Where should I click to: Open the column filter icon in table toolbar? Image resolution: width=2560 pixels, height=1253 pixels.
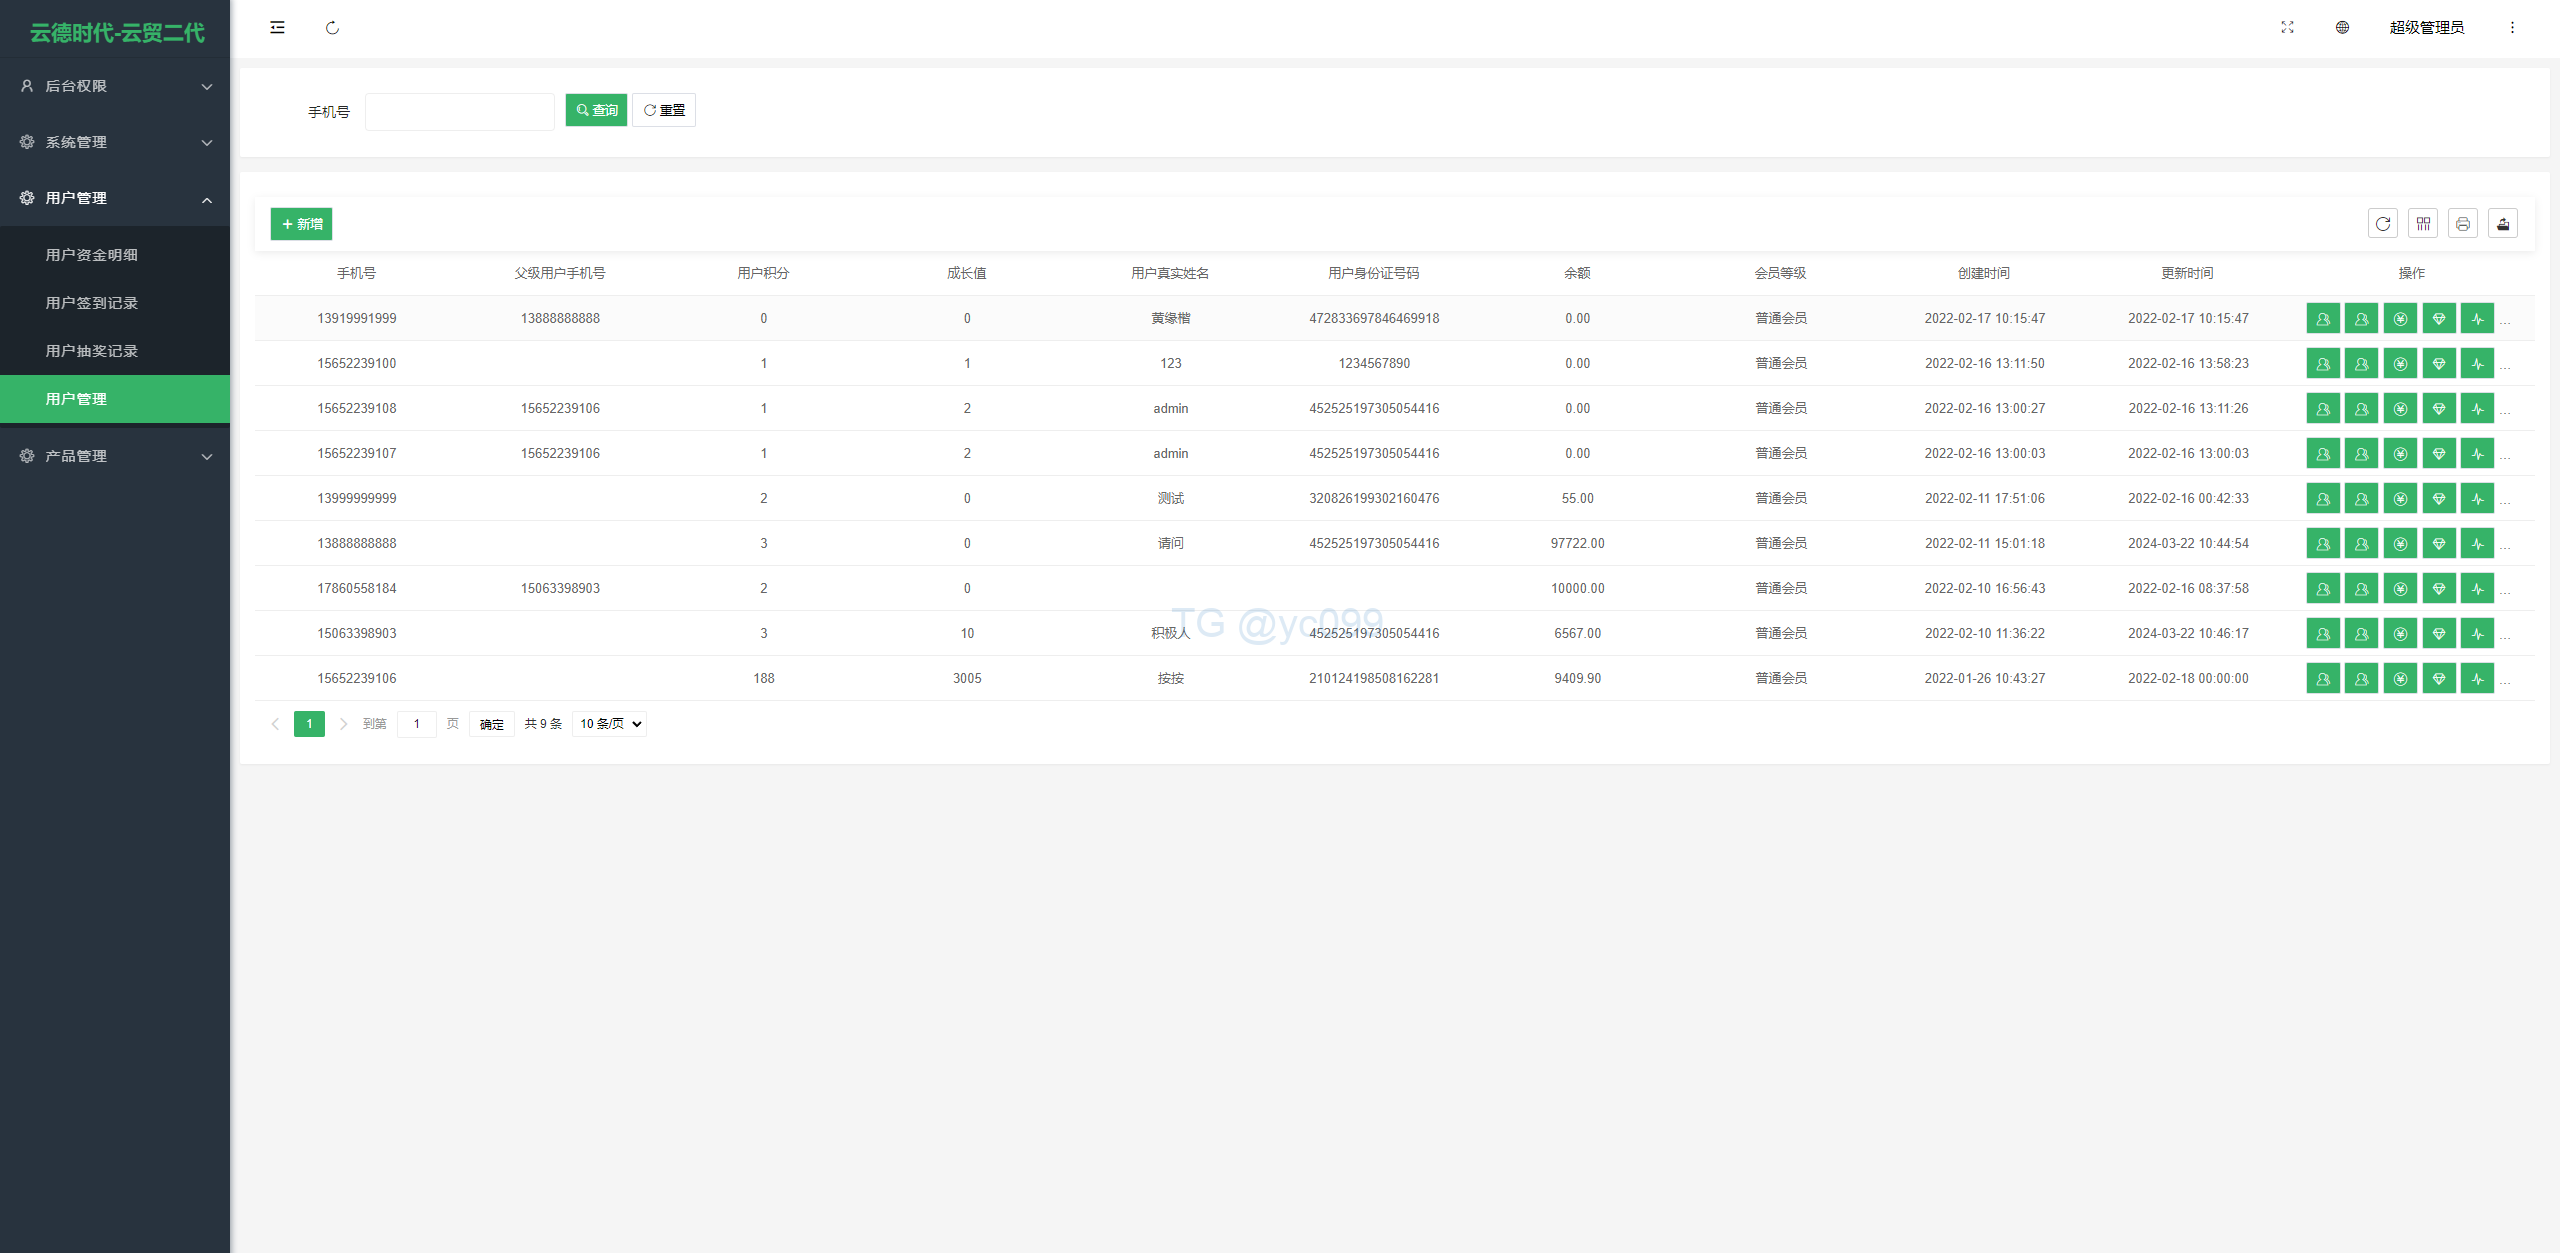[2423, 224]
